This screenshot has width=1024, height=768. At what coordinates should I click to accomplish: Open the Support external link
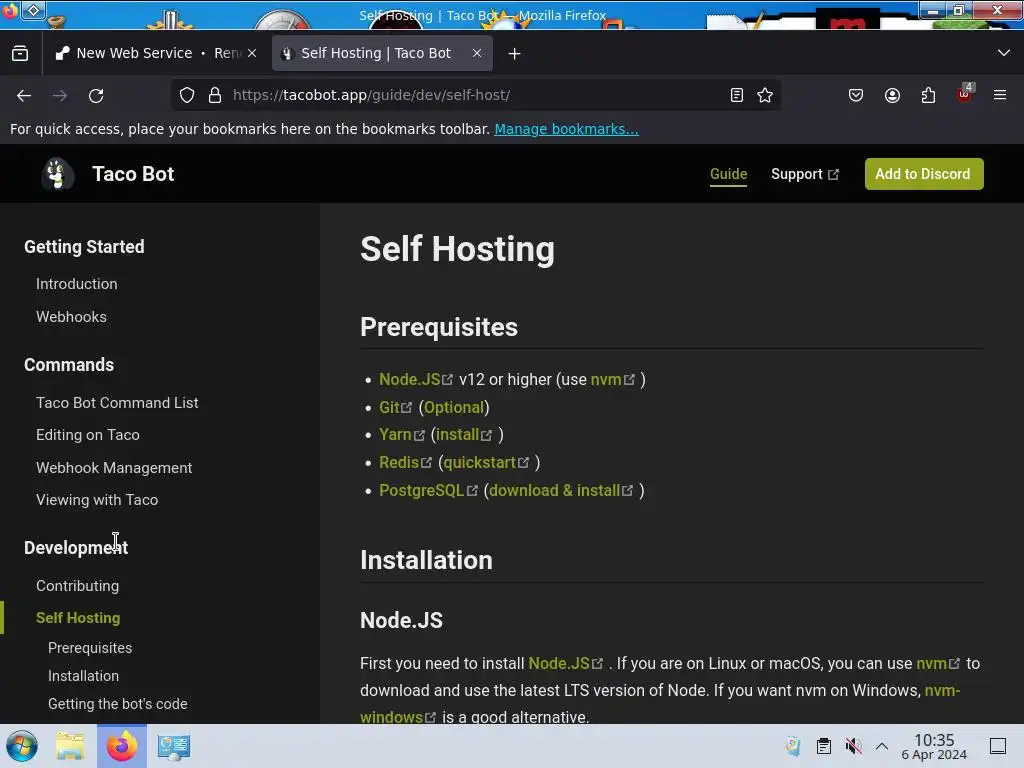tap(805, 174)
